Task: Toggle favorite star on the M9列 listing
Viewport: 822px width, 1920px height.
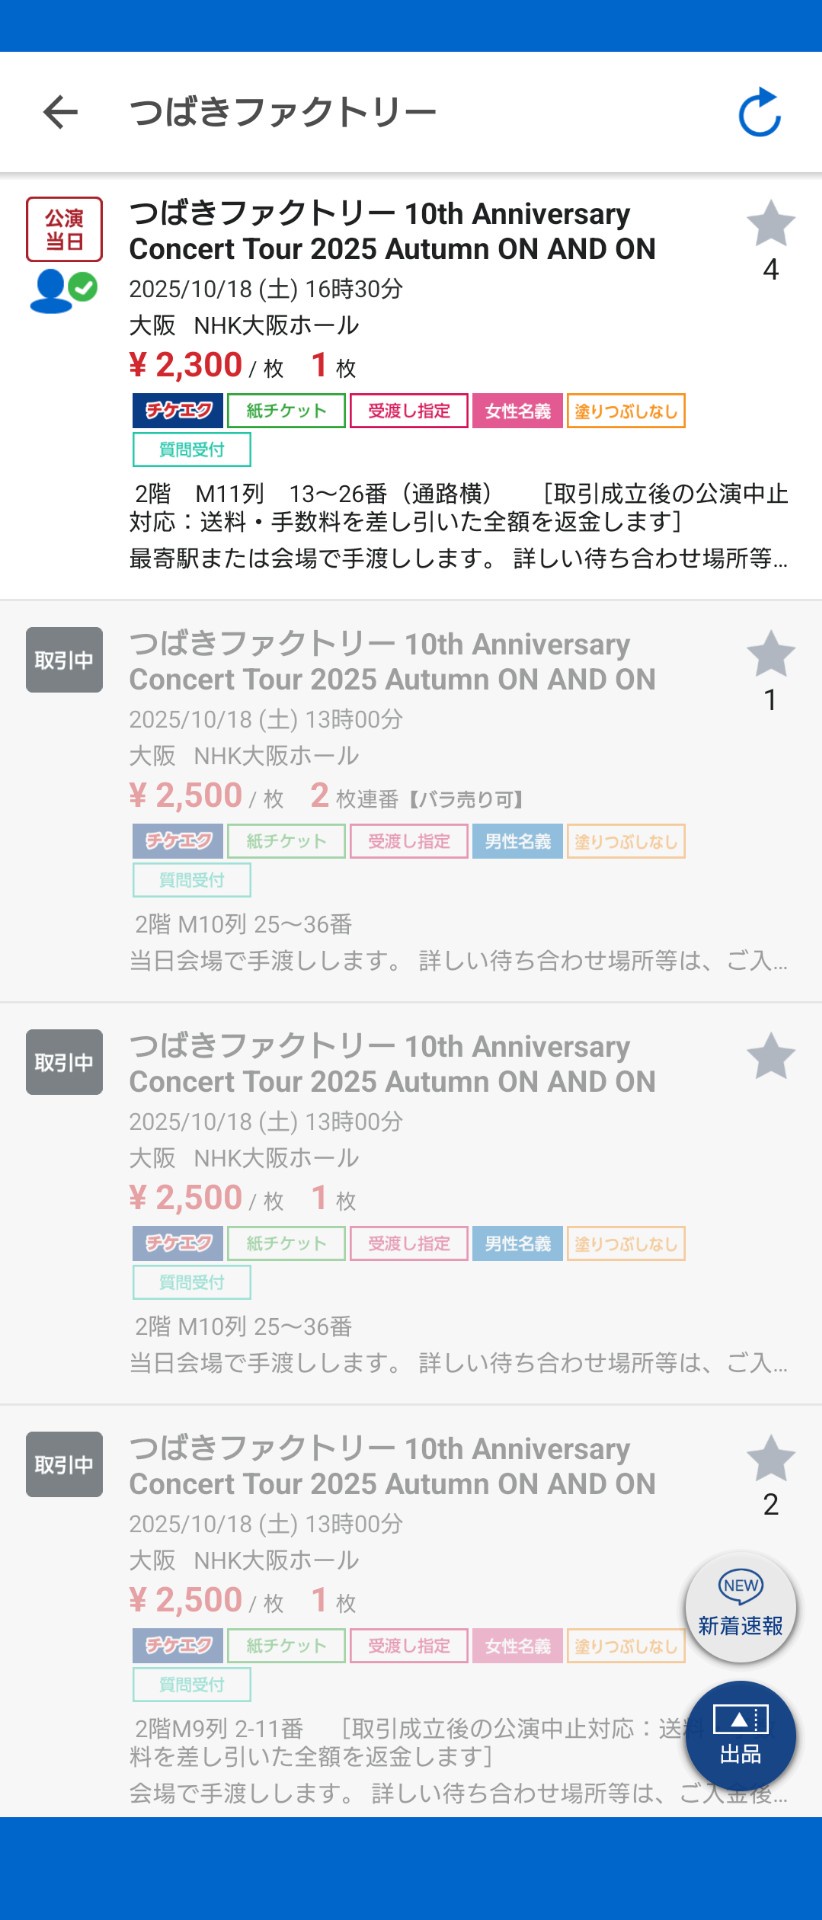Action: [770, 1459]
